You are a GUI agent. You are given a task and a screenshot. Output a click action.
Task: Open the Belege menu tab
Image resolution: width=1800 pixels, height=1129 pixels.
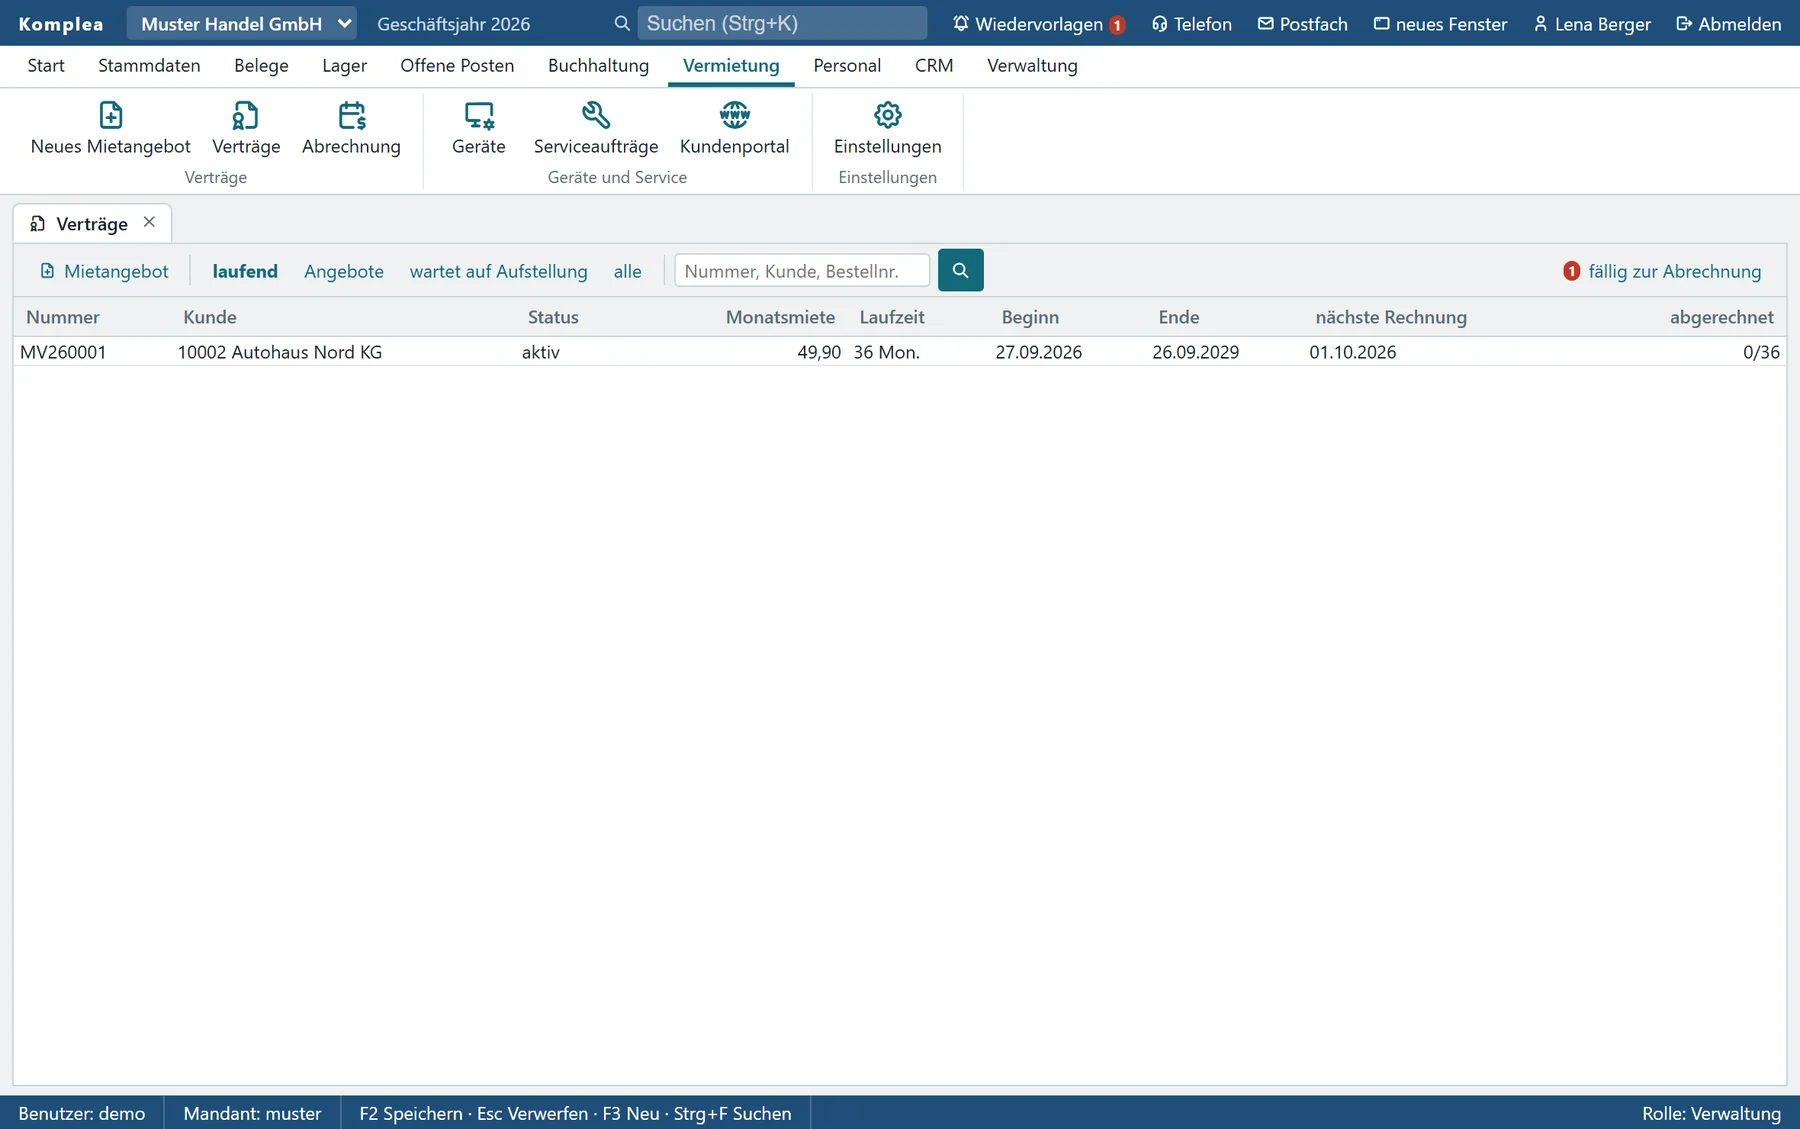coord(261,65)
